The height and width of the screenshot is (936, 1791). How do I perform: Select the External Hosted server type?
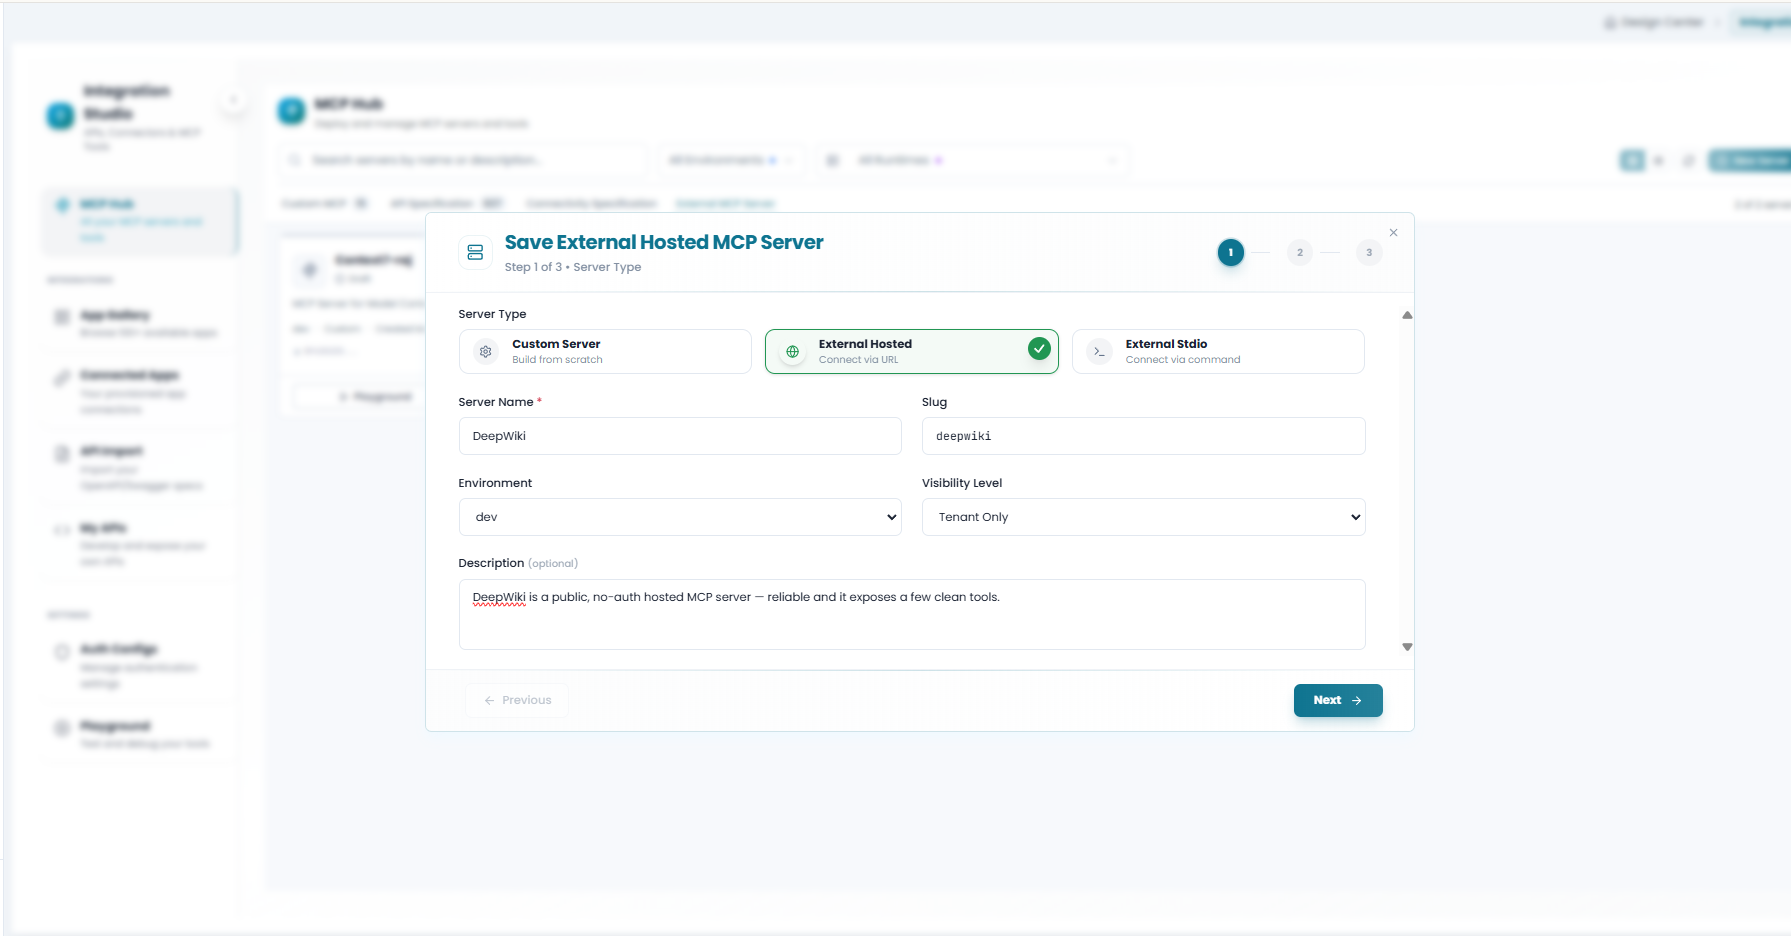[x=911, y=352]
